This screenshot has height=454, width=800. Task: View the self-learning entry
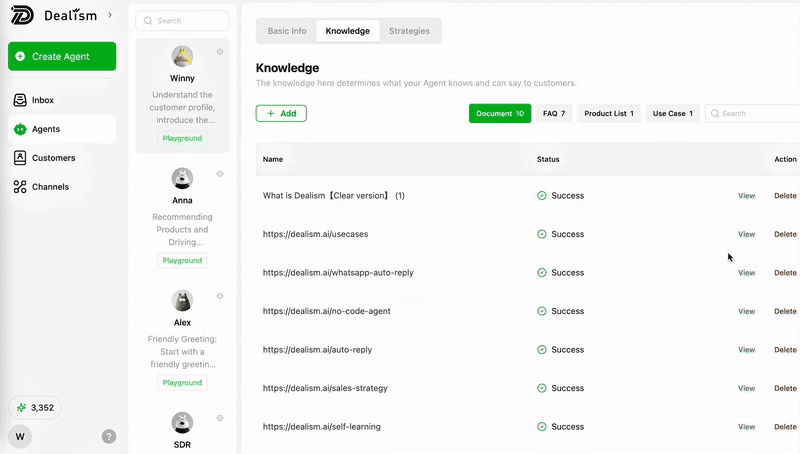(746, 427)
